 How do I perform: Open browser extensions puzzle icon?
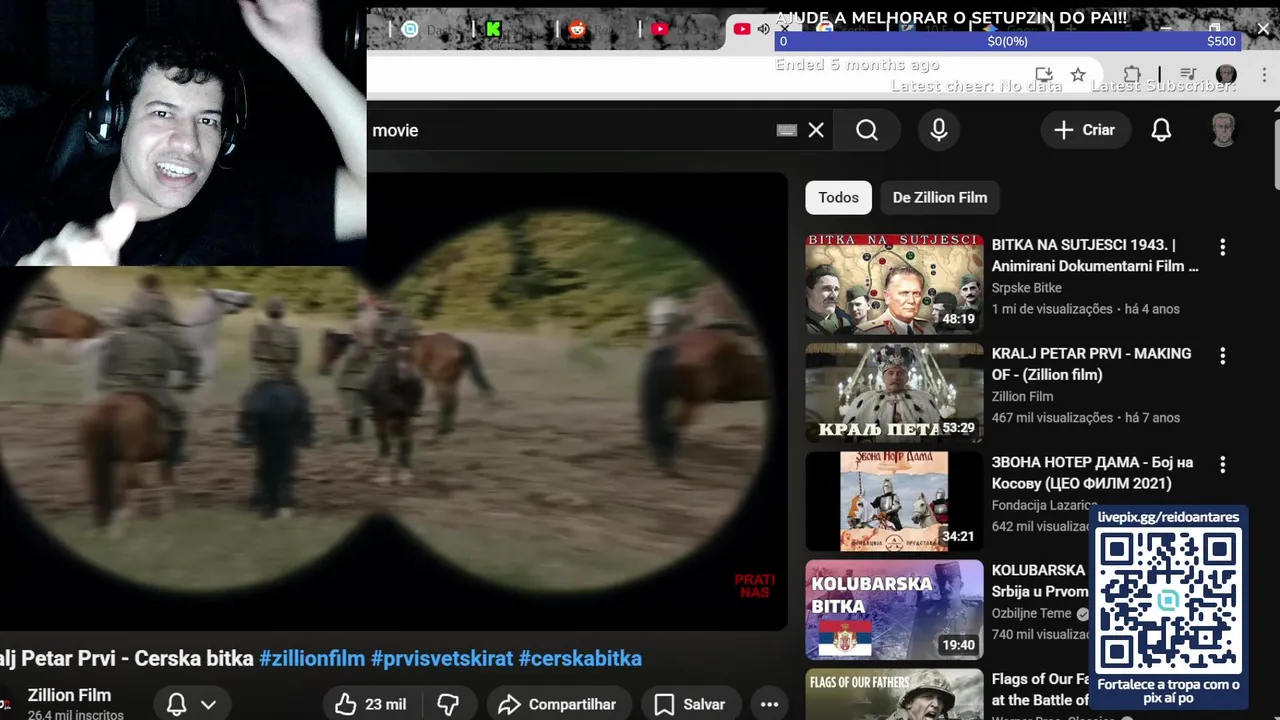coord(1132,75)
